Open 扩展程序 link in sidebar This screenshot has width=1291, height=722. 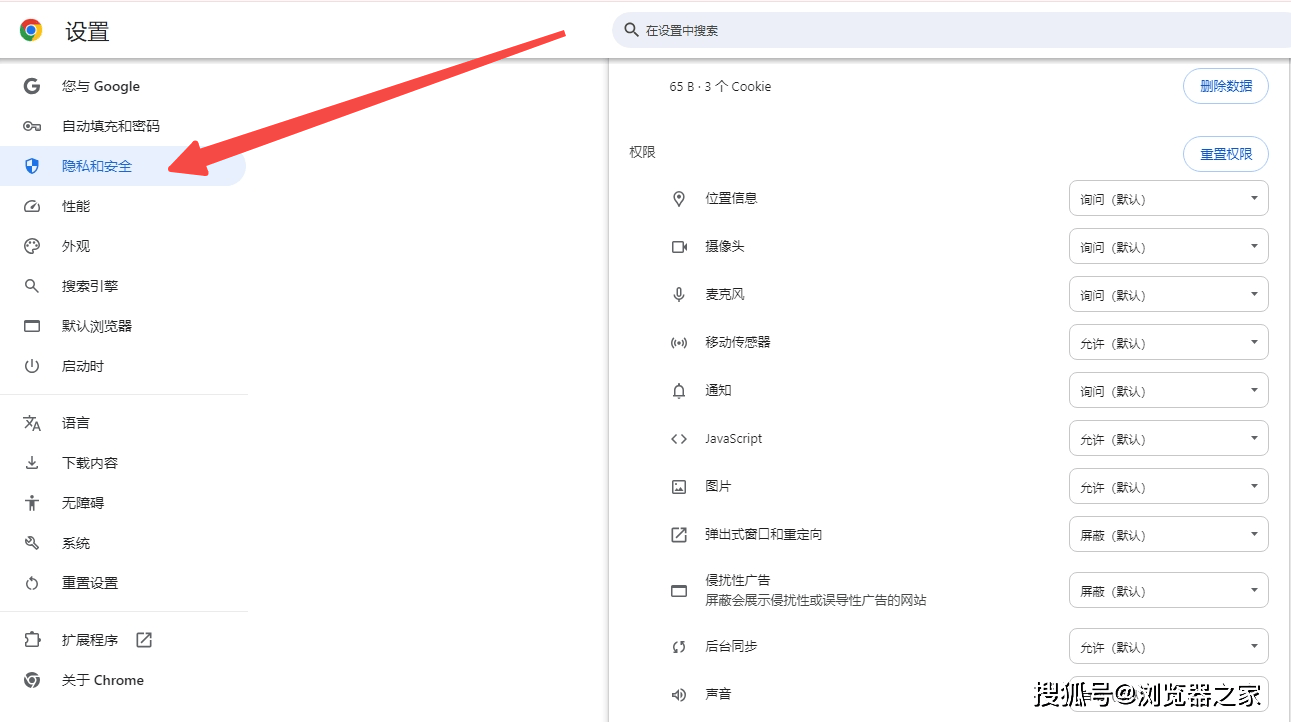tap(123, 640)
